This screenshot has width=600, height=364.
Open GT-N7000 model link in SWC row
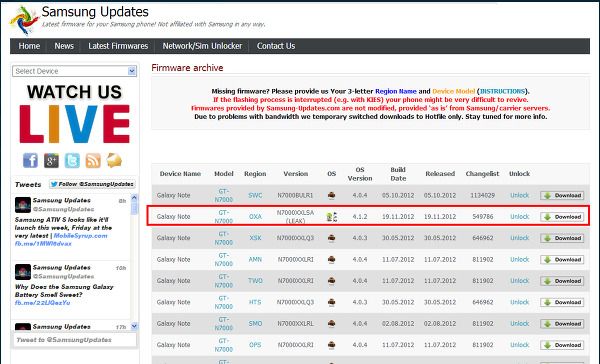coord(223,195)
